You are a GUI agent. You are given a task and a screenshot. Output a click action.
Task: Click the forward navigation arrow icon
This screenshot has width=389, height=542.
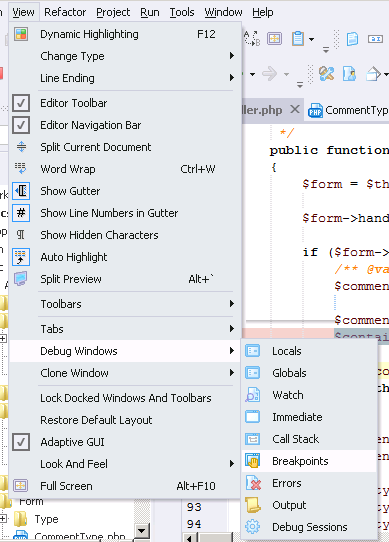[x=270, y=74]
